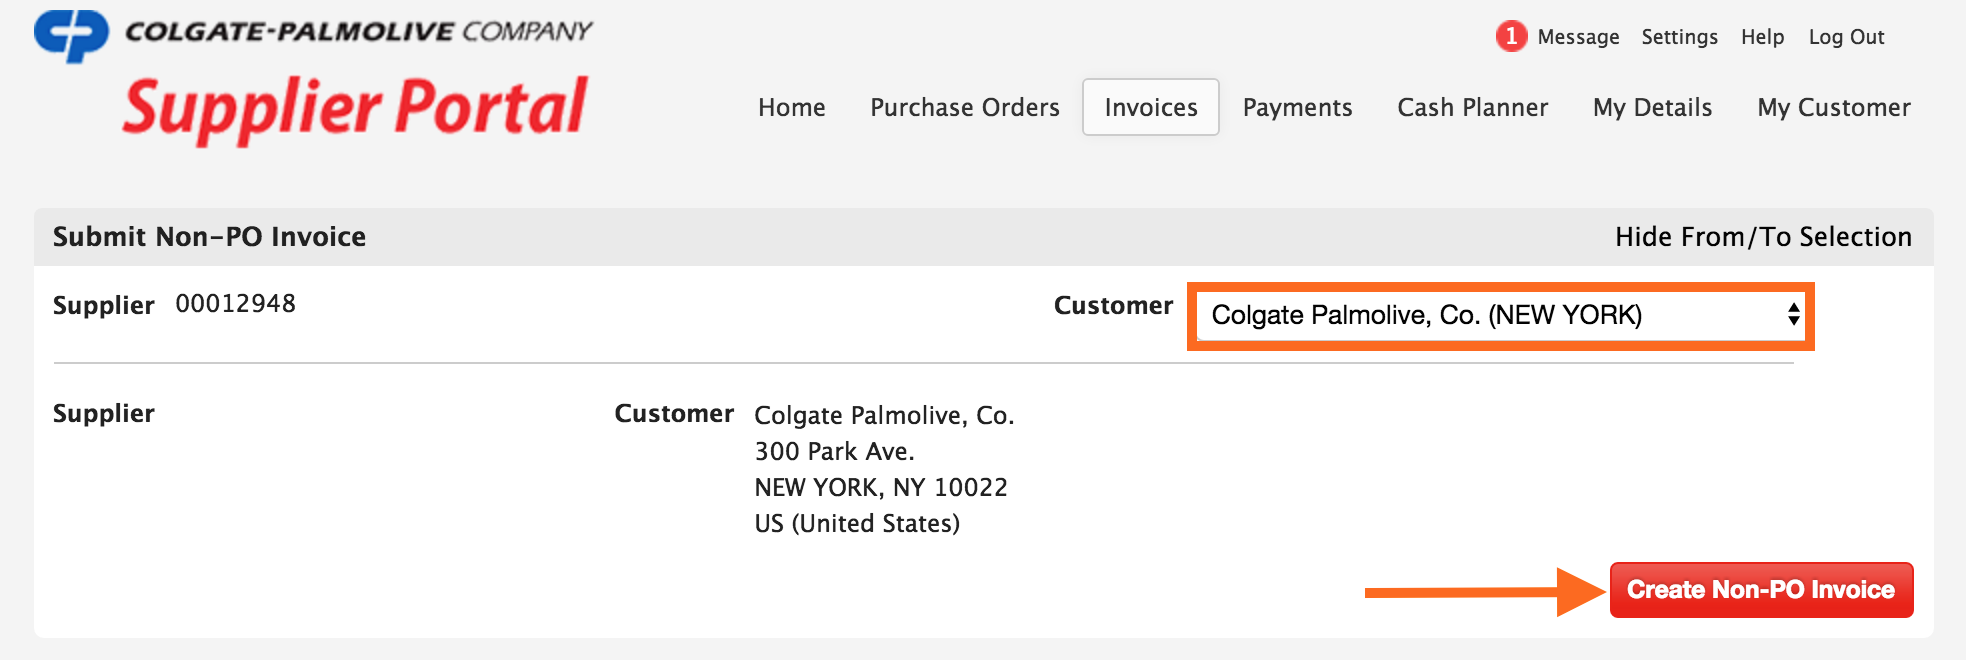Hide From/To Selection section
Image resolution: width=1966 pixels, height=660 pixels.
click(x=1763, y=237)
